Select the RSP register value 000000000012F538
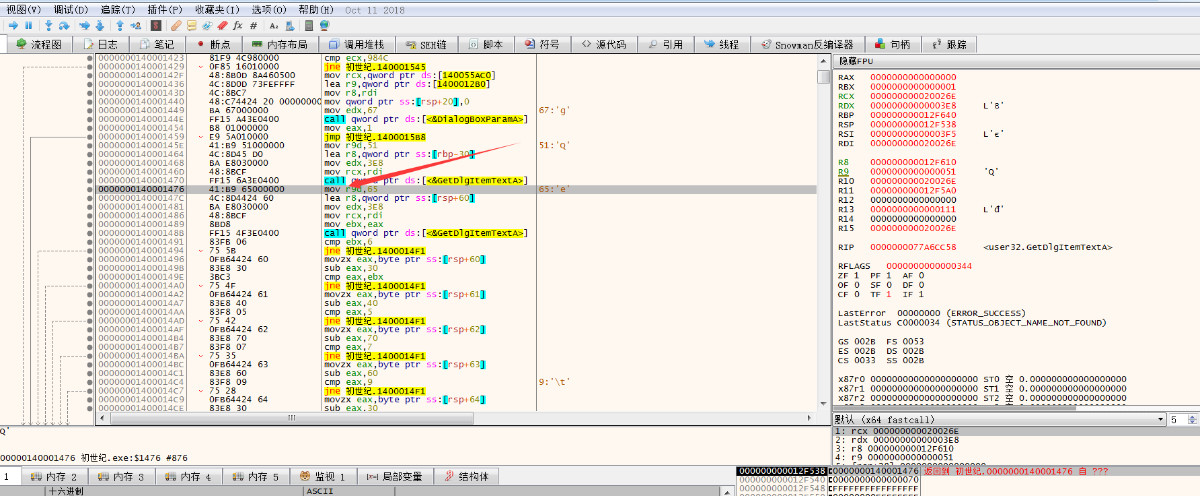Image resolution: width=1200 pixels, height=496 pixels. tap(913, 124)
